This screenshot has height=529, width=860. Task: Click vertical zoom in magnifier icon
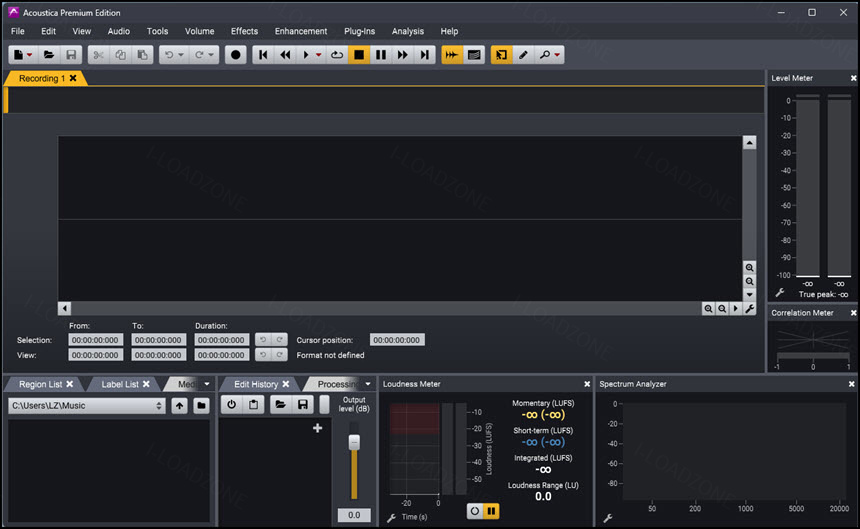749,268
